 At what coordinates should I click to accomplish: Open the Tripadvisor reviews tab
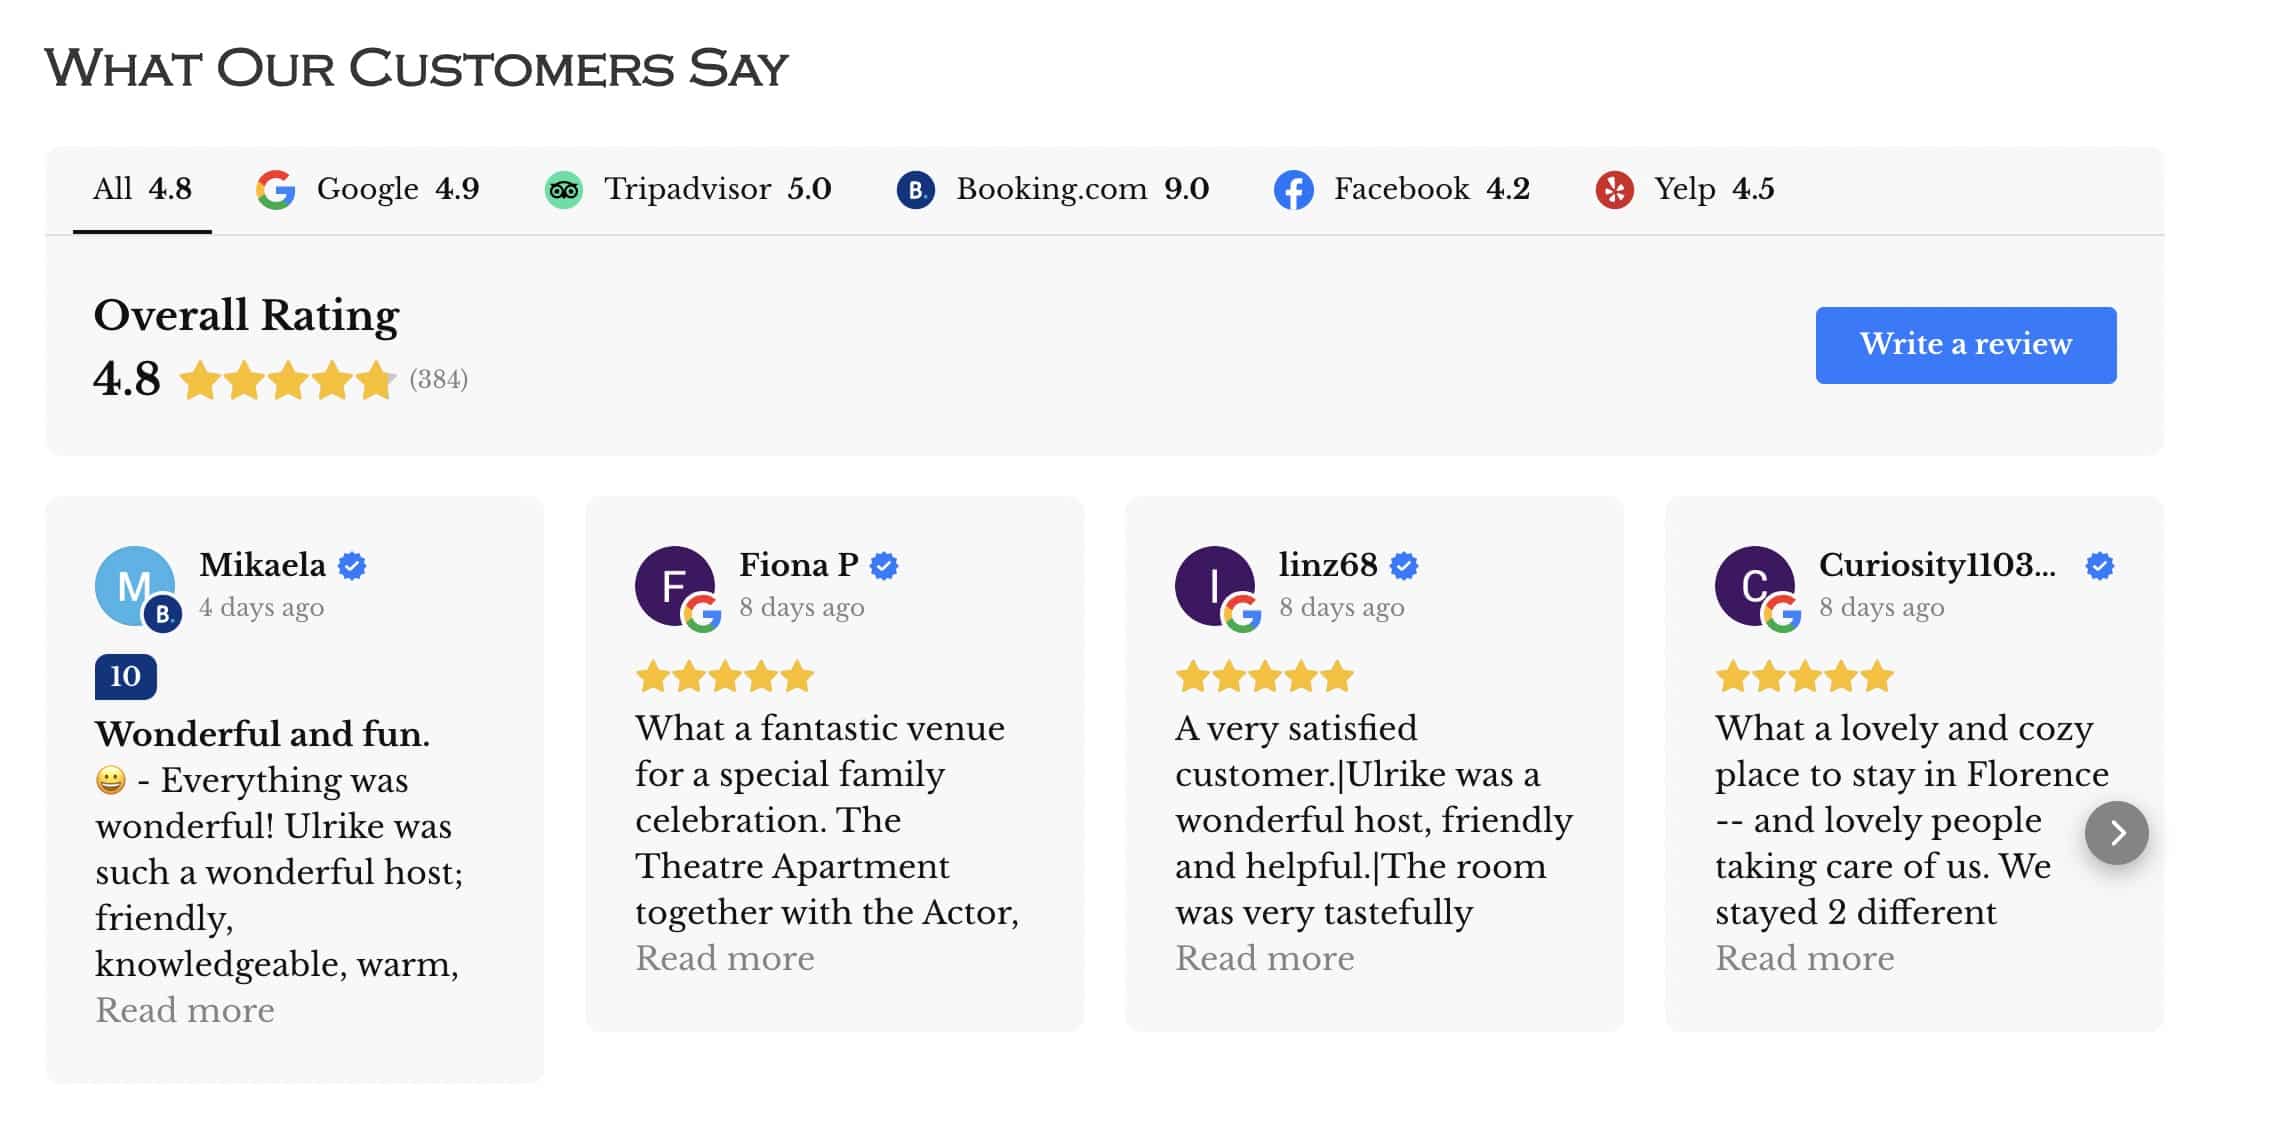687,189
